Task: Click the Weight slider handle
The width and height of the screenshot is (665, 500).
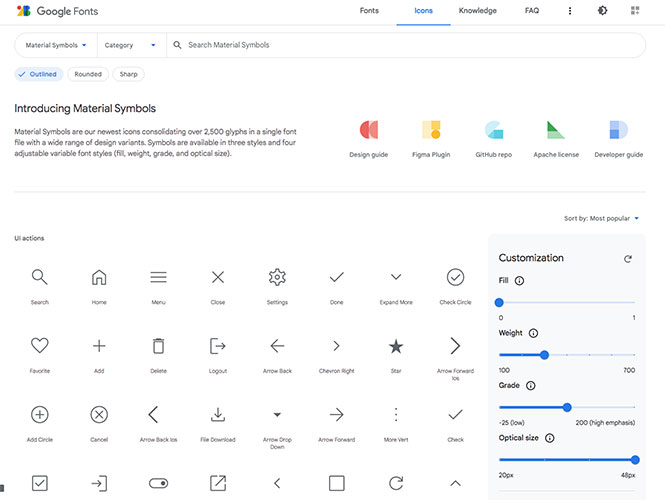Action: point(545,355)
